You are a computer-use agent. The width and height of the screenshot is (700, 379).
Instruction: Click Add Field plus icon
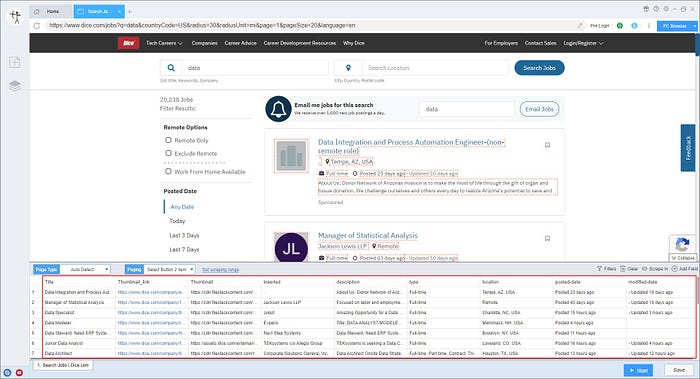(675, 269)
